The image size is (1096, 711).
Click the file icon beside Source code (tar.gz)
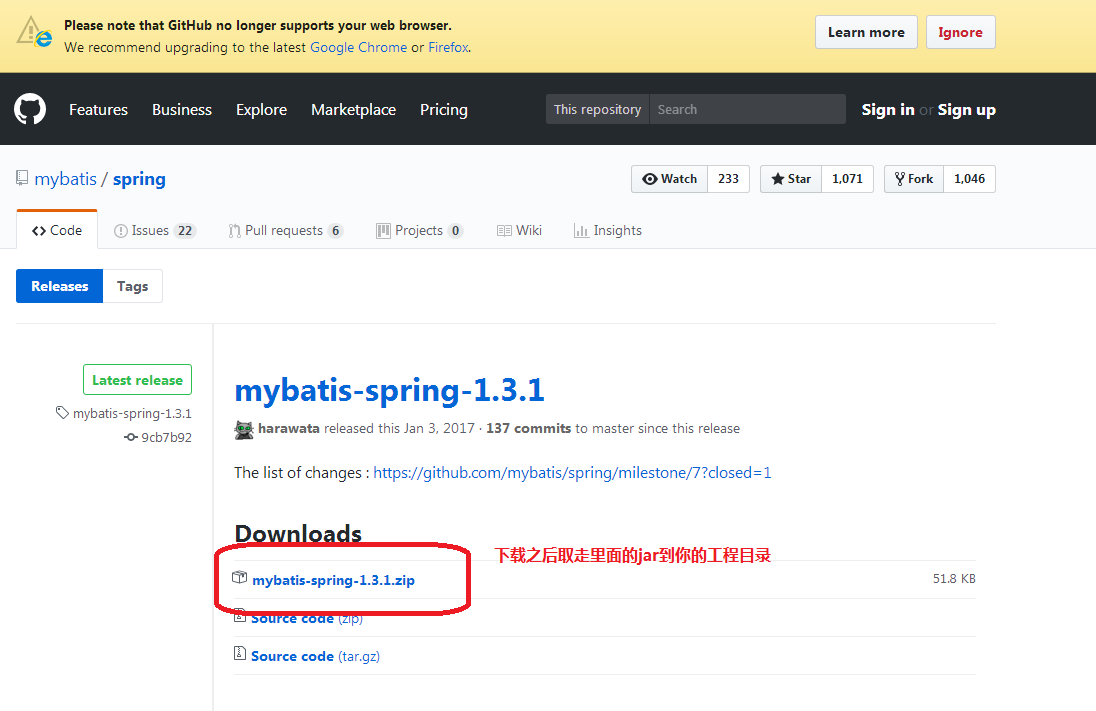[x=240, y=653]
